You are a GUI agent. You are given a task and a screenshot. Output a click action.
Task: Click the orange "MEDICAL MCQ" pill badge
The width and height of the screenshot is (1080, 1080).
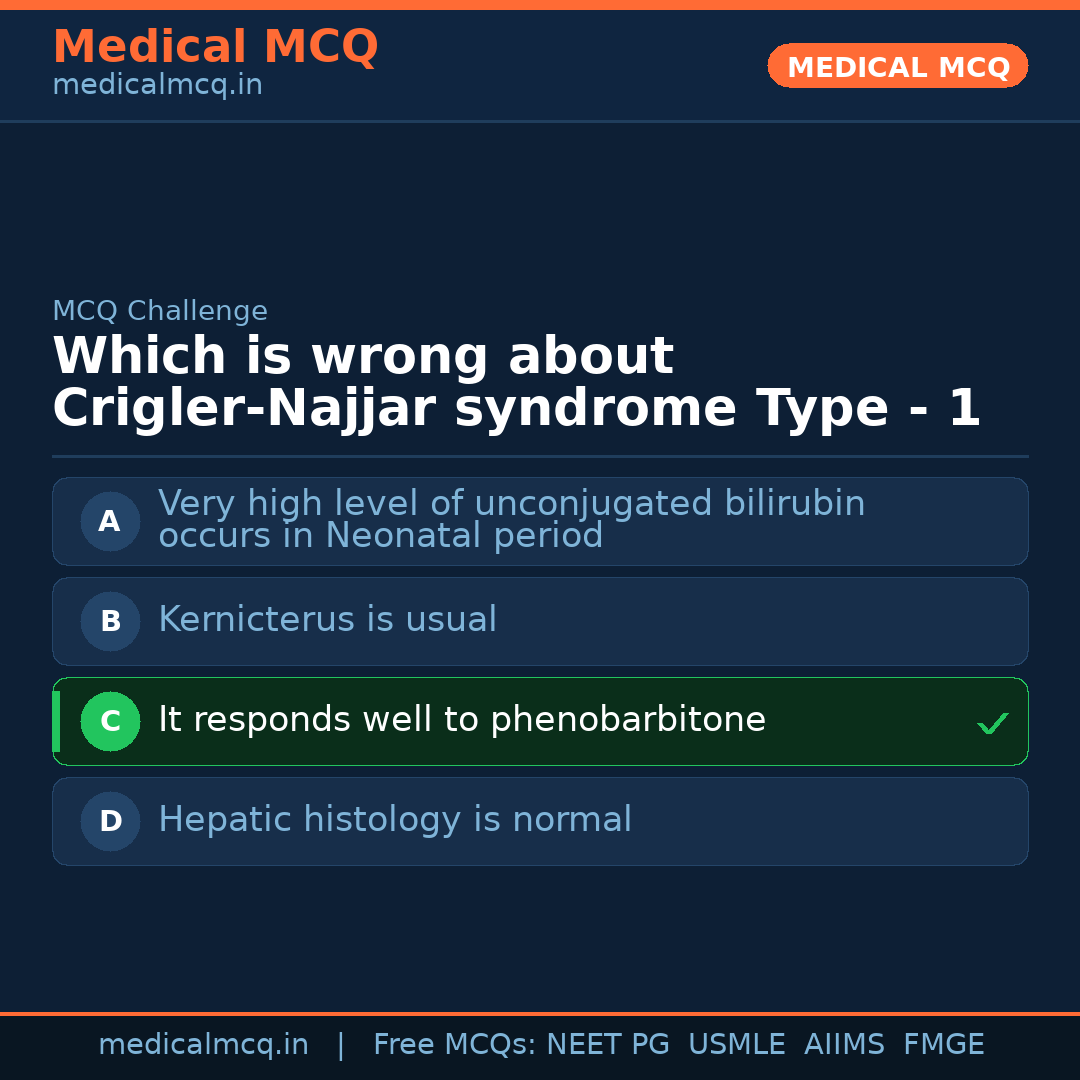coord(897,67)
